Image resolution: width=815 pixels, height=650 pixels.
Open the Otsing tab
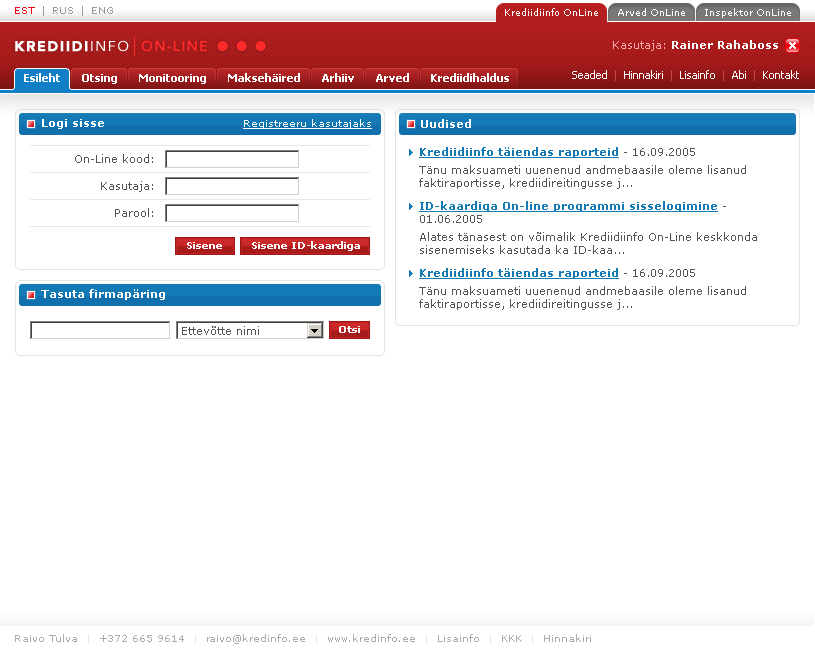[x=99, y=78]
